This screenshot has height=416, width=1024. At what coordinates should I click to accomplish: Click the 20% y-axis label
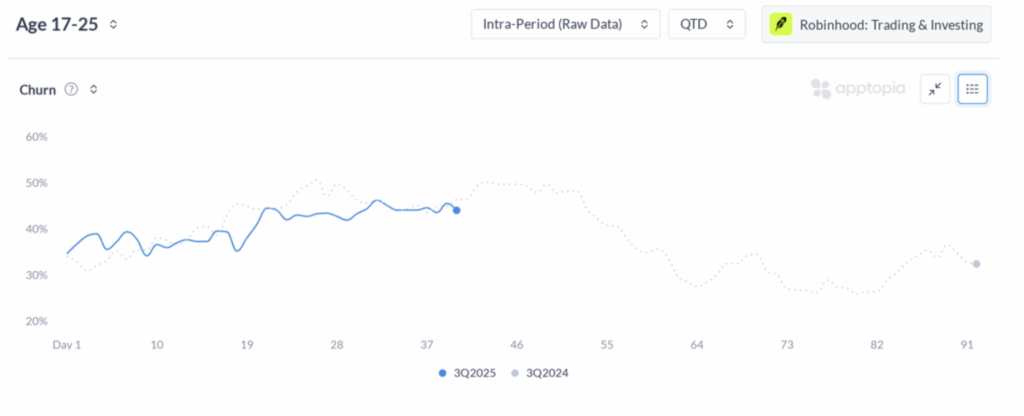[36, 321]
